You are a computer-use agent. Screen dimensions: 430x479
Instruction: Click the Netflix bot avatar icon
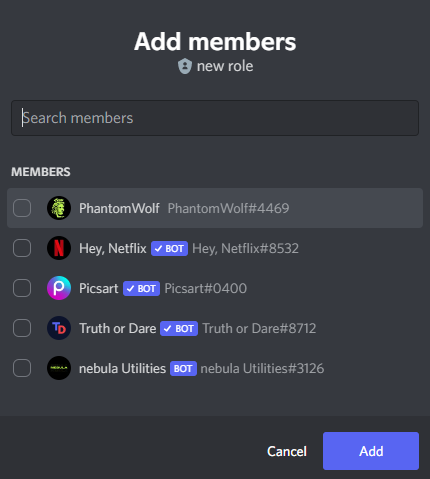(x=59, y=248)
